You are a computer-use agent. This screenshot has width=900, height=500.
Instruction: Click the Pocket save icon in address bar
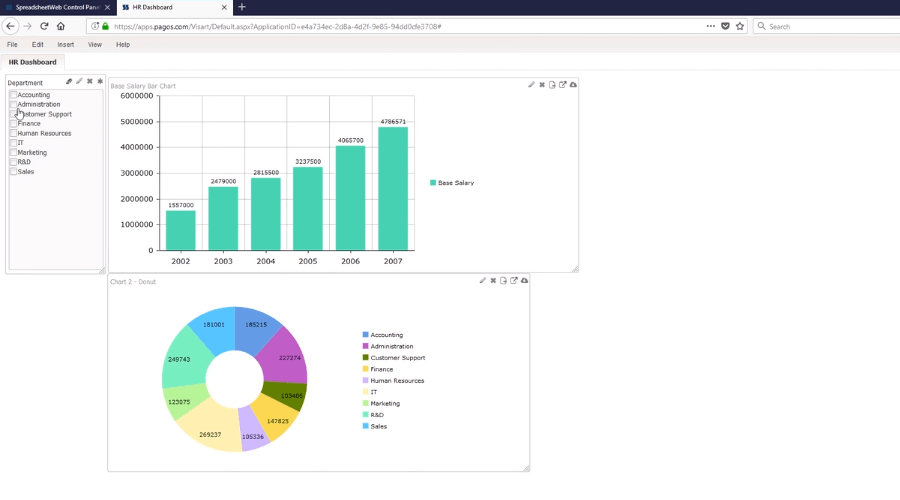726,26
